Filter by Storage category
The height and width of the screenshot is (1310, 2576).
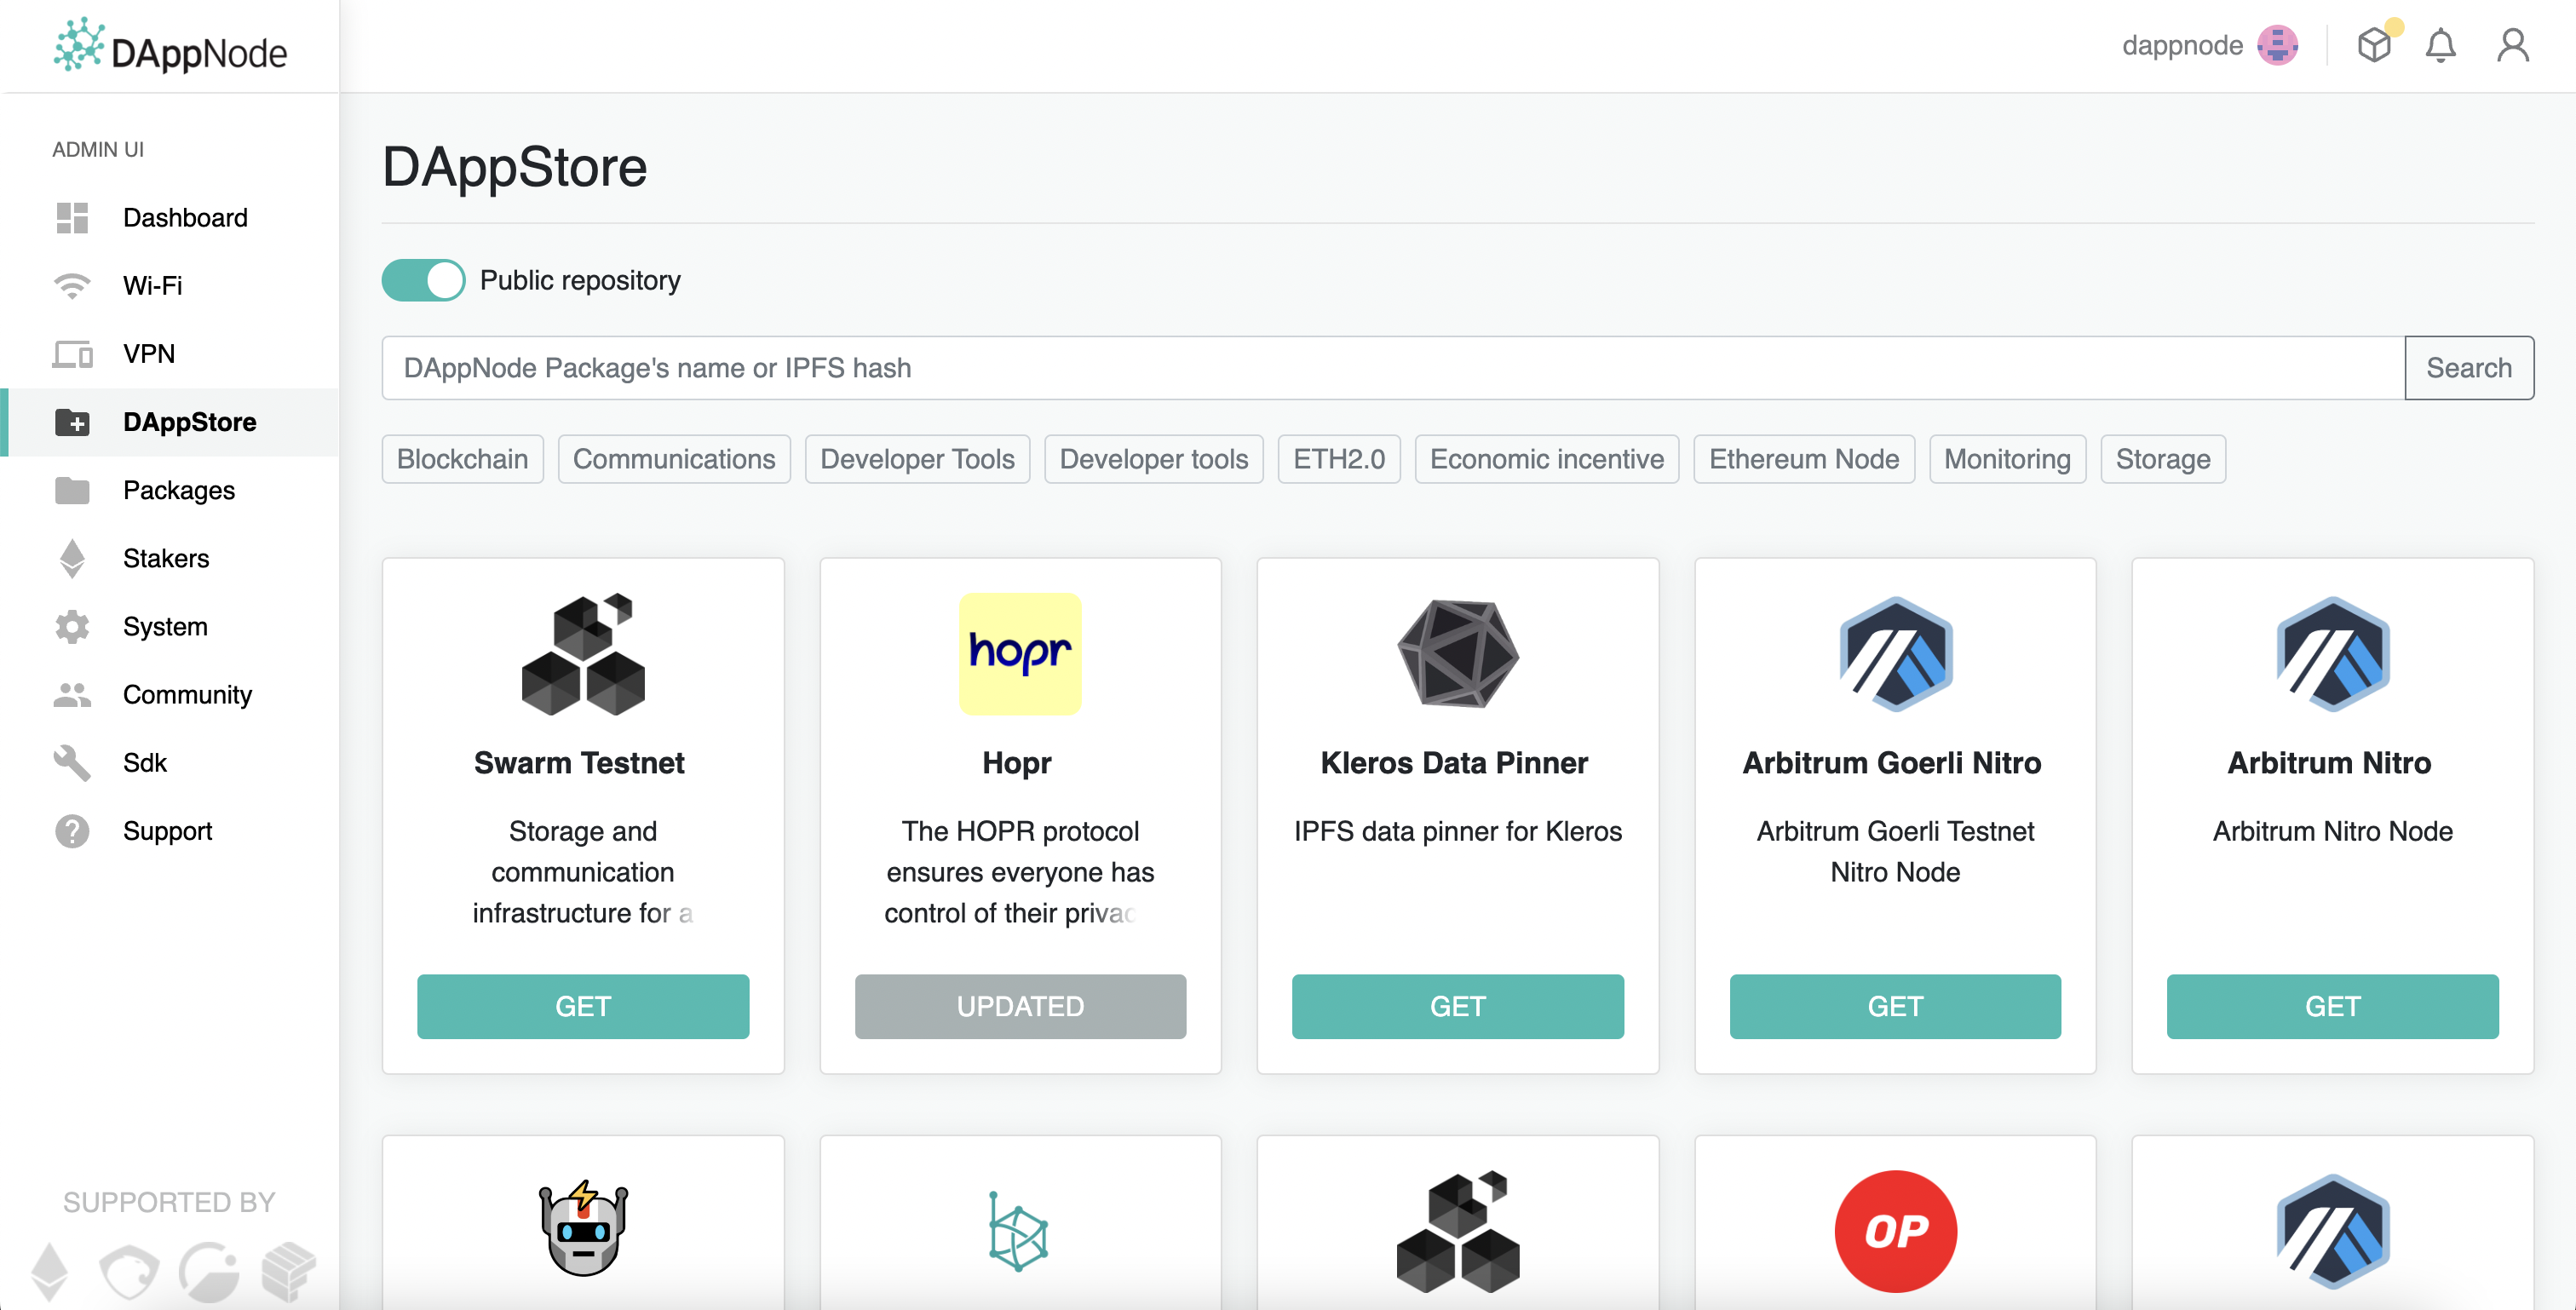(x=2163, y=459)
